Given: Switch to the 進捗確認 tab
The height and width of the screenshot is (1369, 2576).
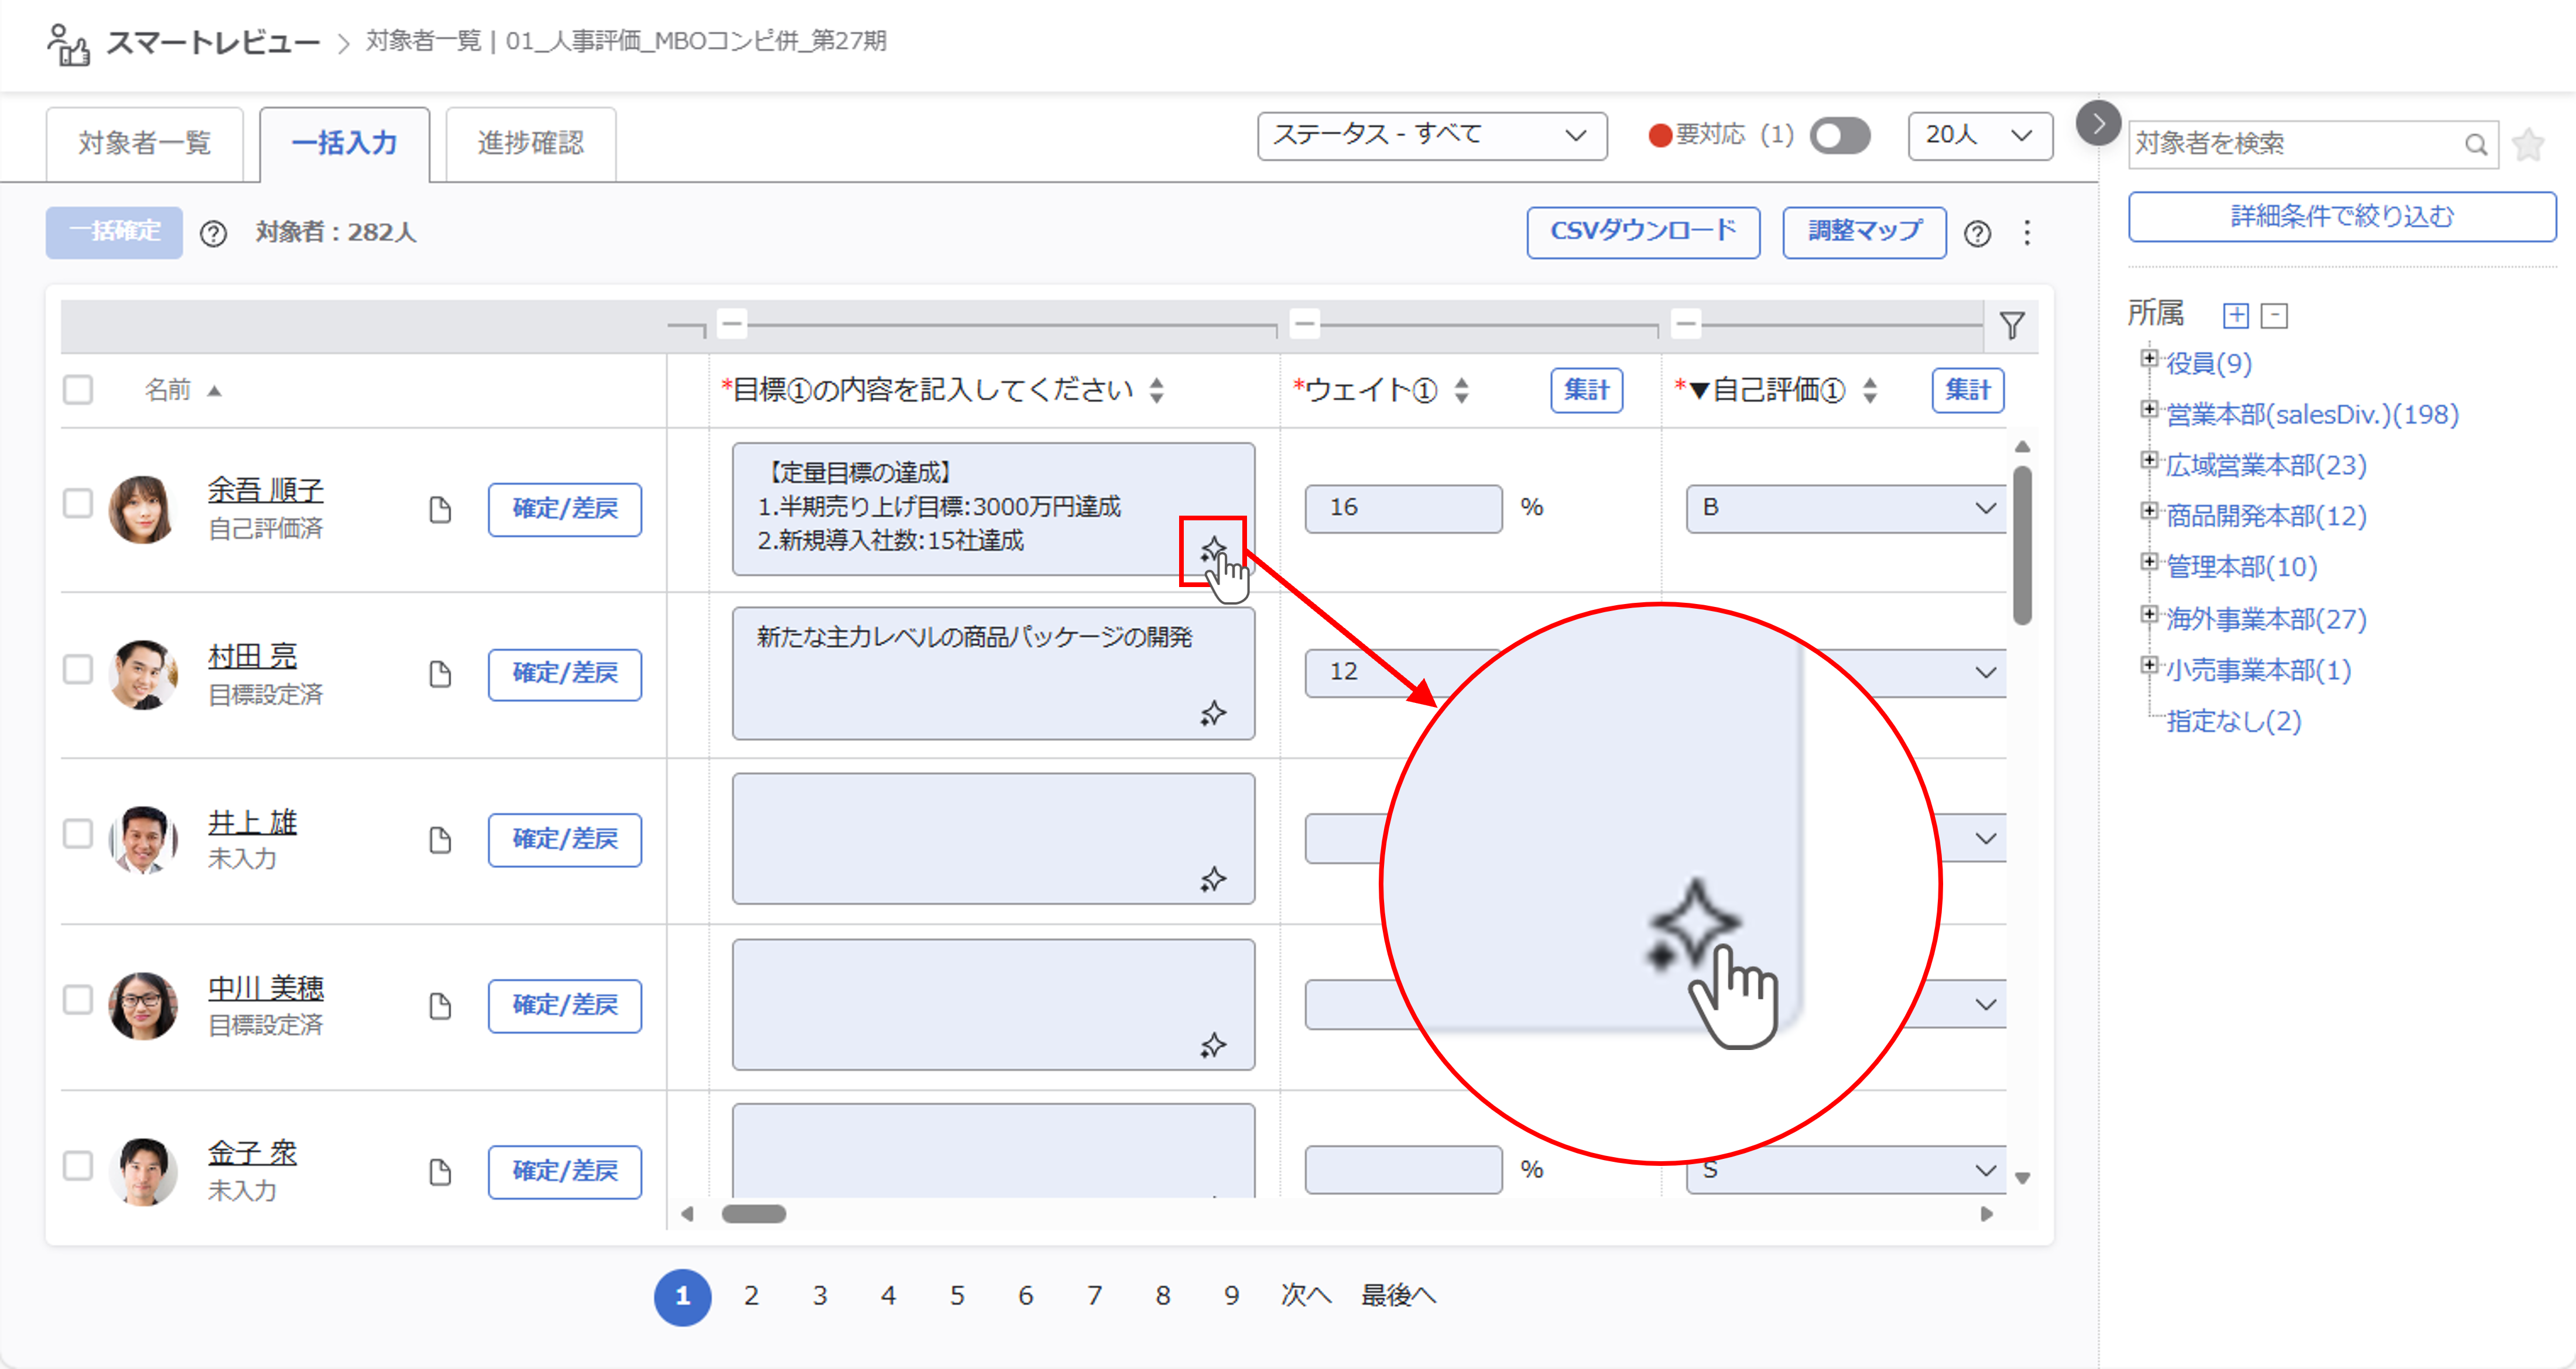Looking at the screenshot, I should [530, 142].
